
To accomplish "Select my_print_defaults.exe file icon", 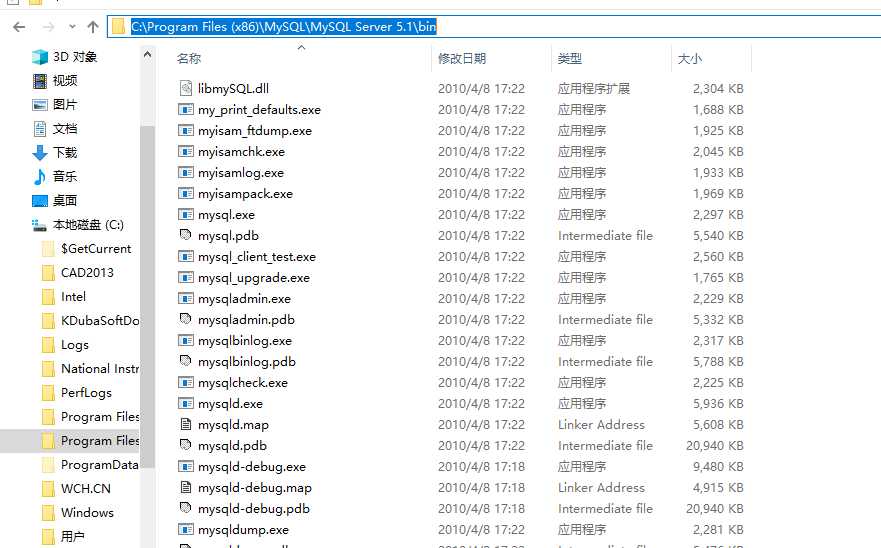I will click(x=185, y=109).
